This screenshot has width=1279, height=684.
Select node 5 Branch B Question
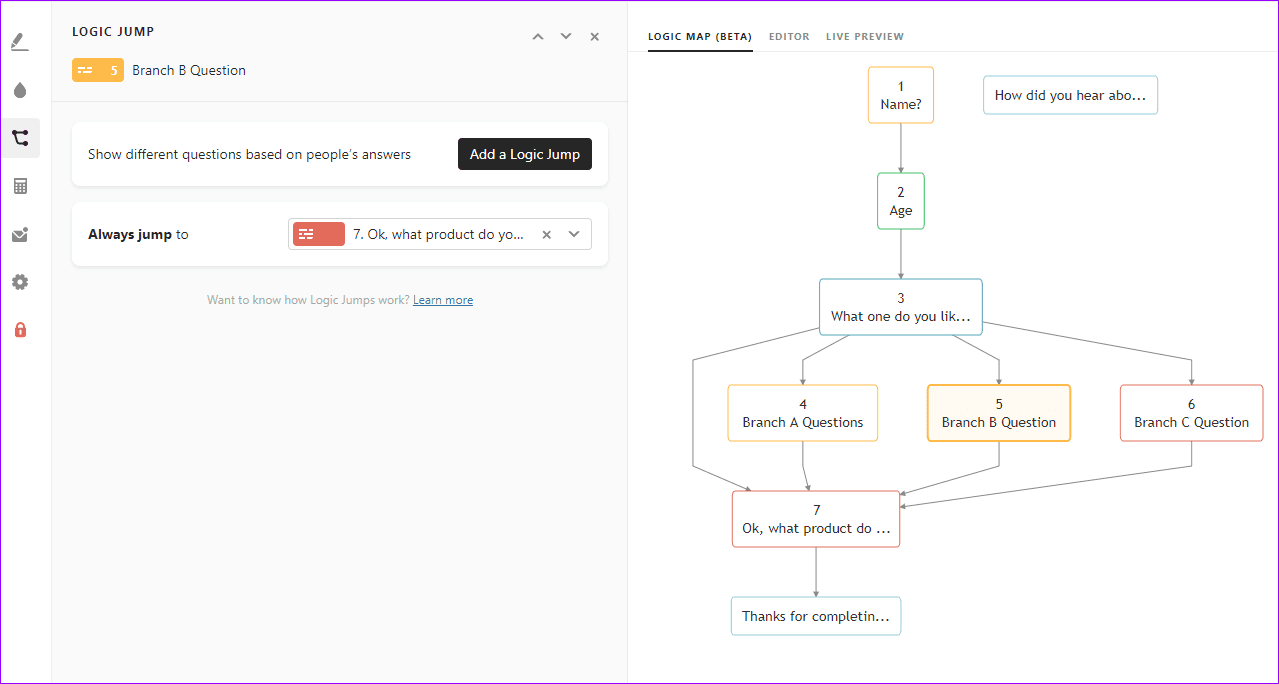[999, 413]
